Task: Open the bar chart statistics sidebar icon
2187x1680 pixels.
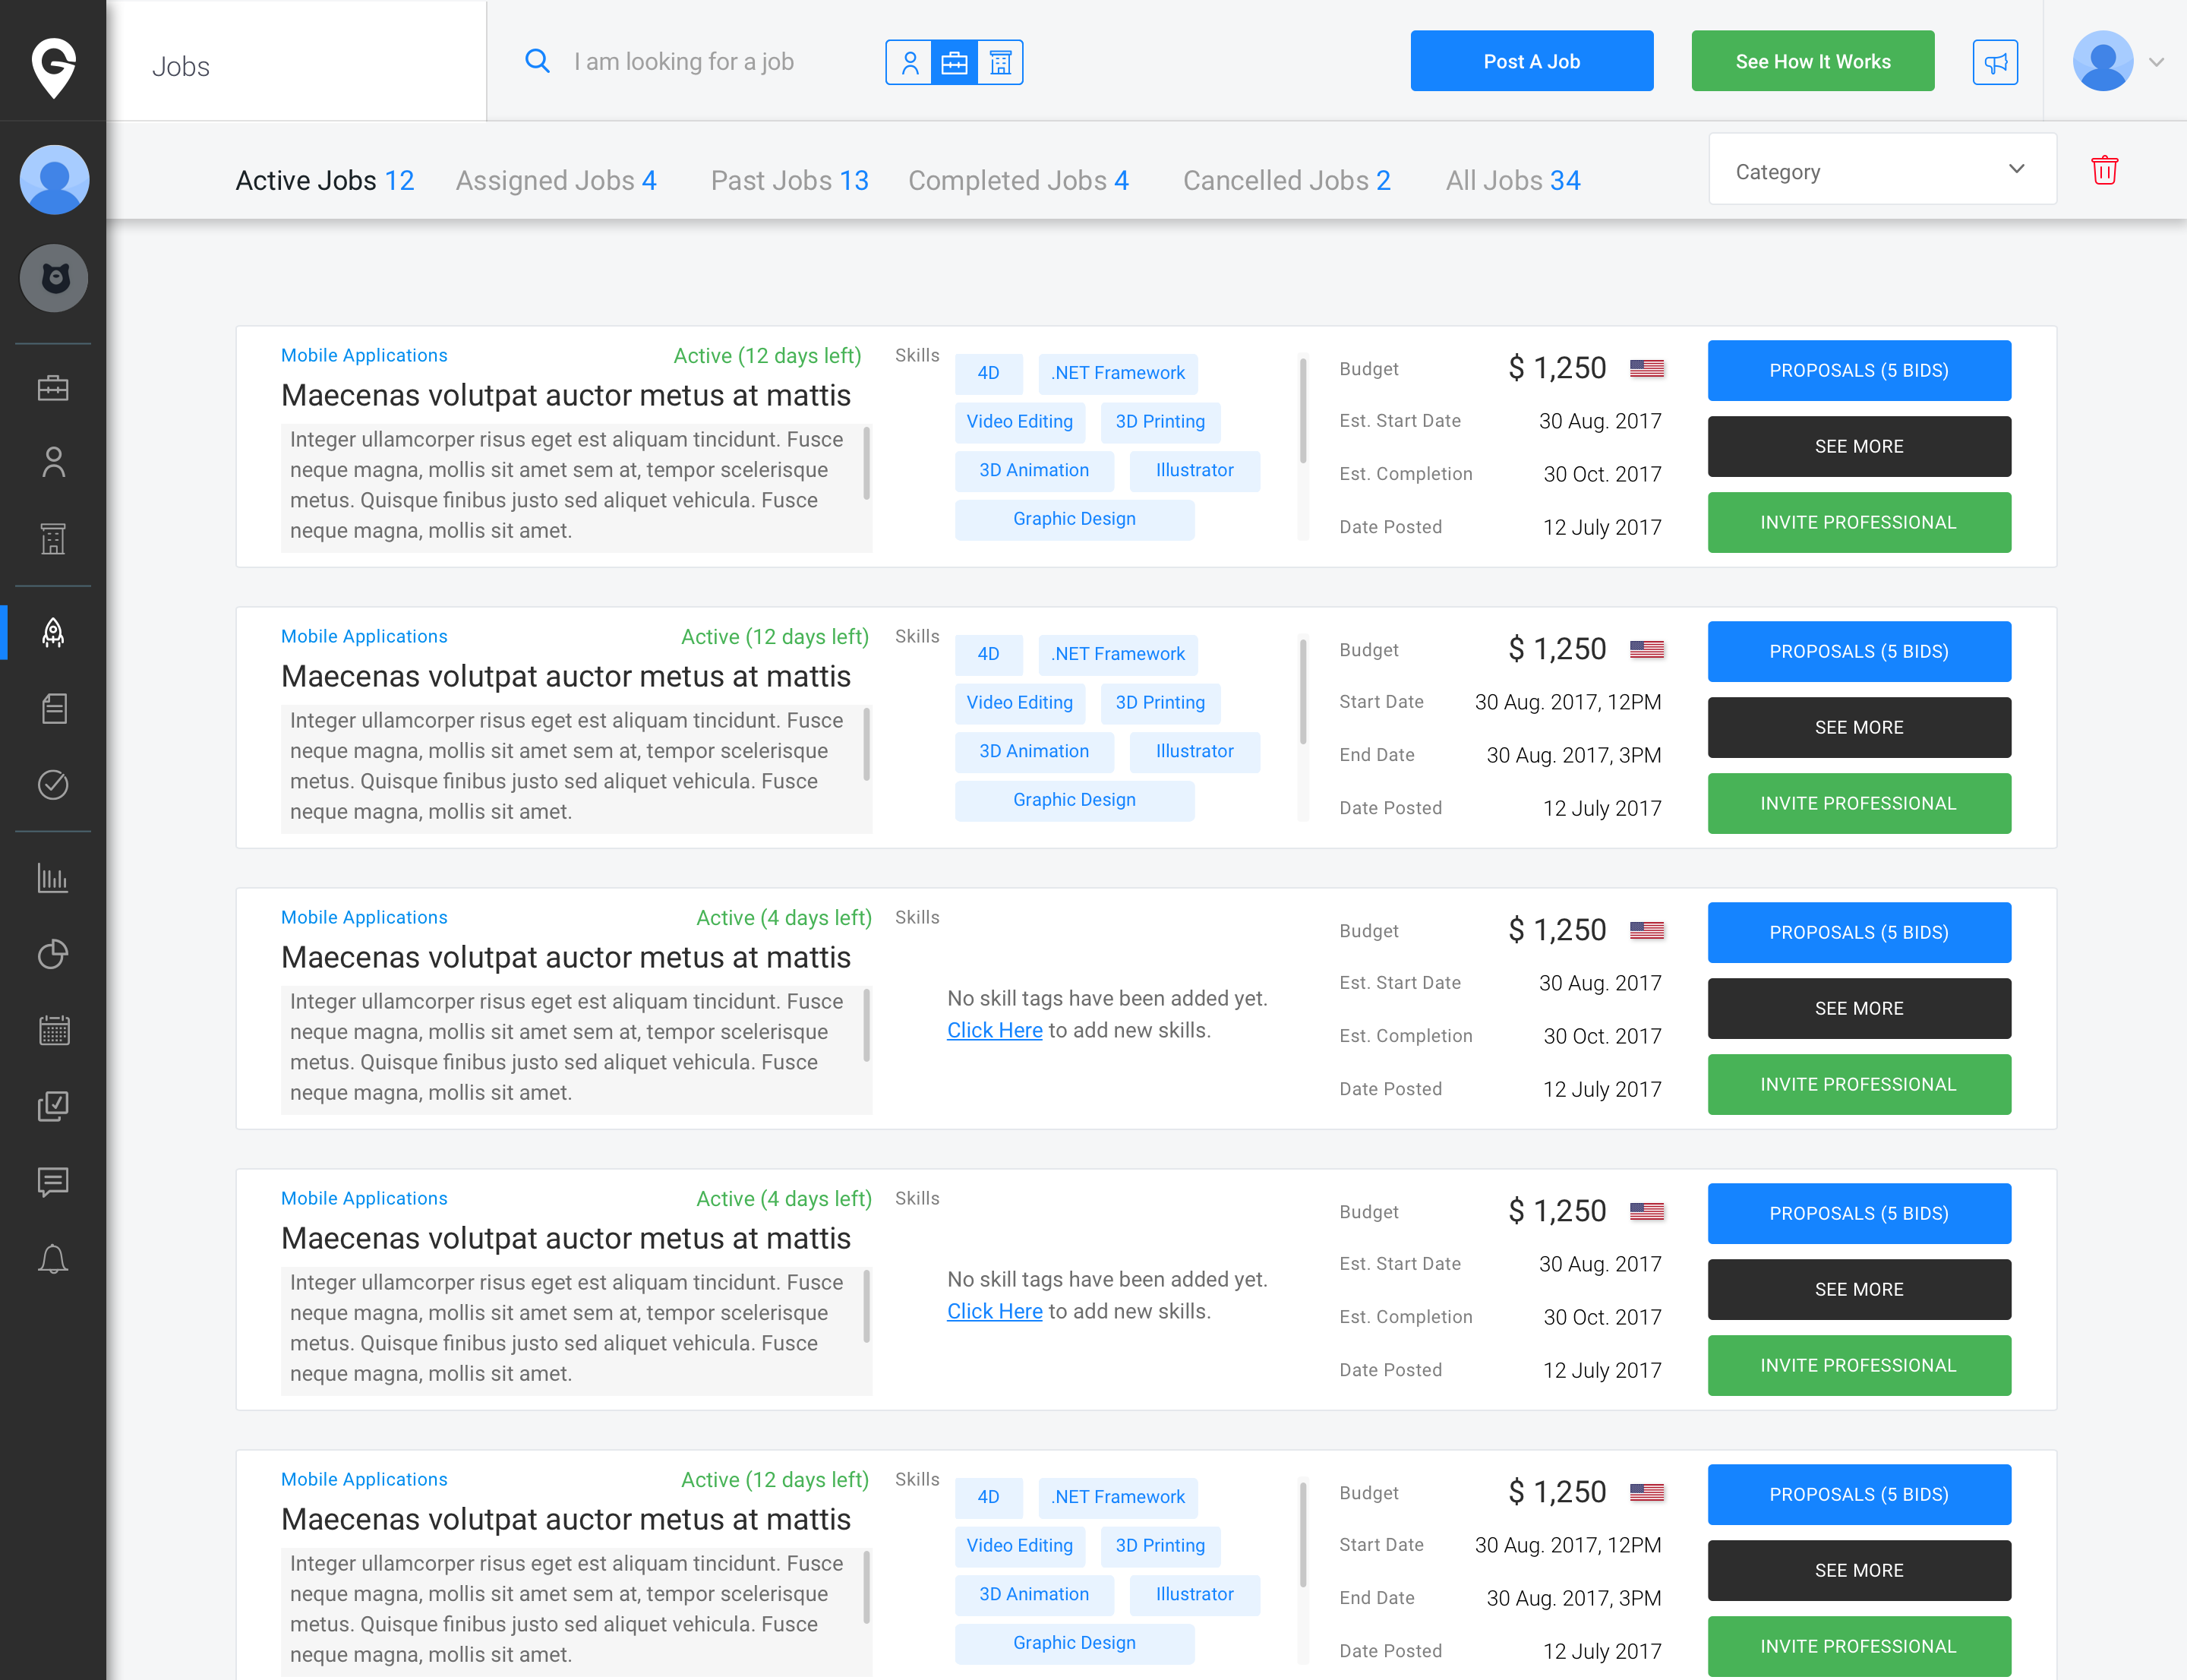Action: 53,878
